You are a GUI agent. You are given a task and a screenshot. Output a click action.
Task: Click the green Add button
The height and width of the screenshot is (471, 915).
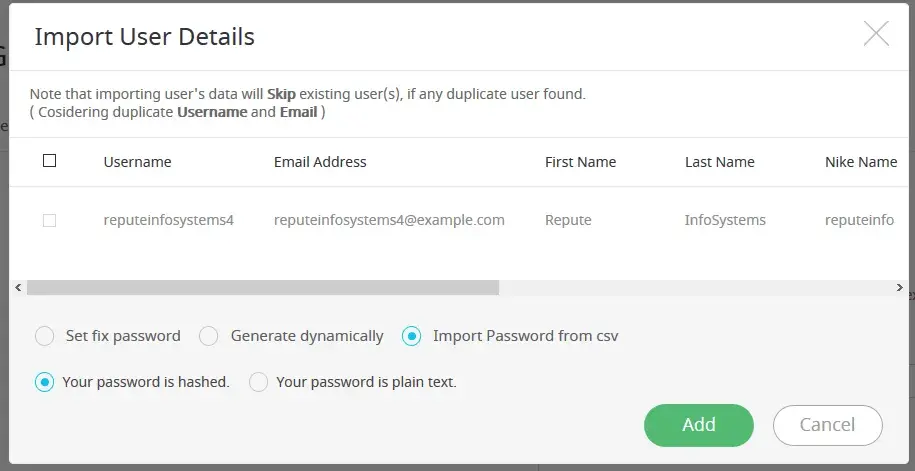coord(698,425)
